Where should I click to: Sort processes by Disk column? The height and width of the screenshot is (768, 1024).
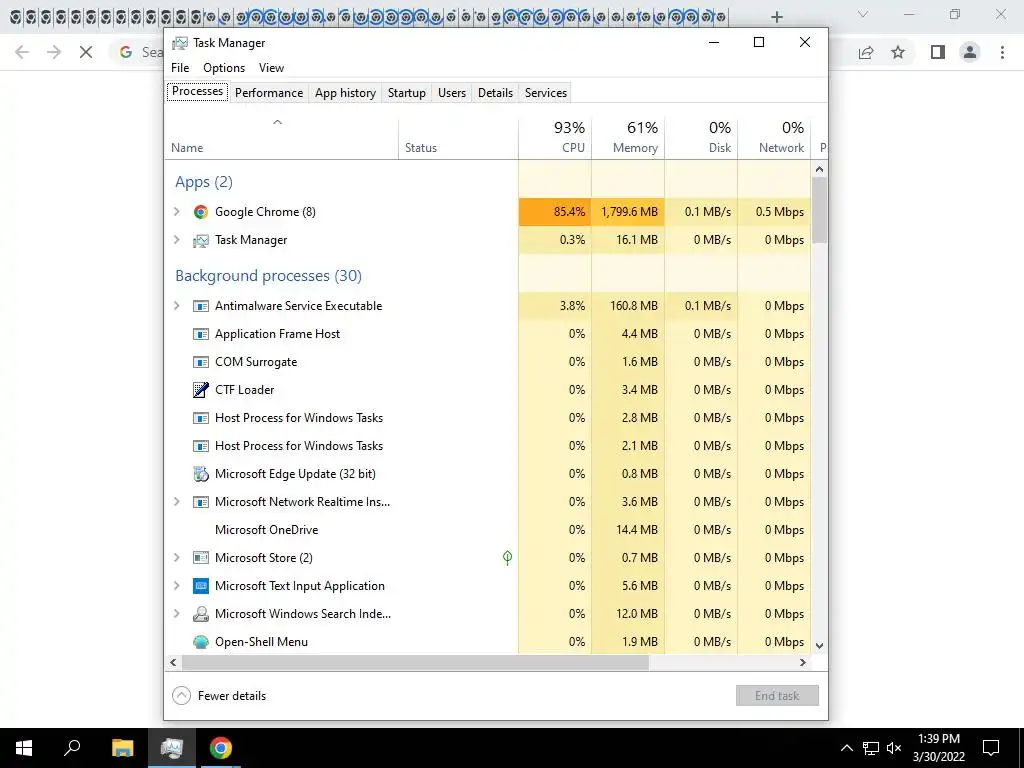click(x=701, y=138)
